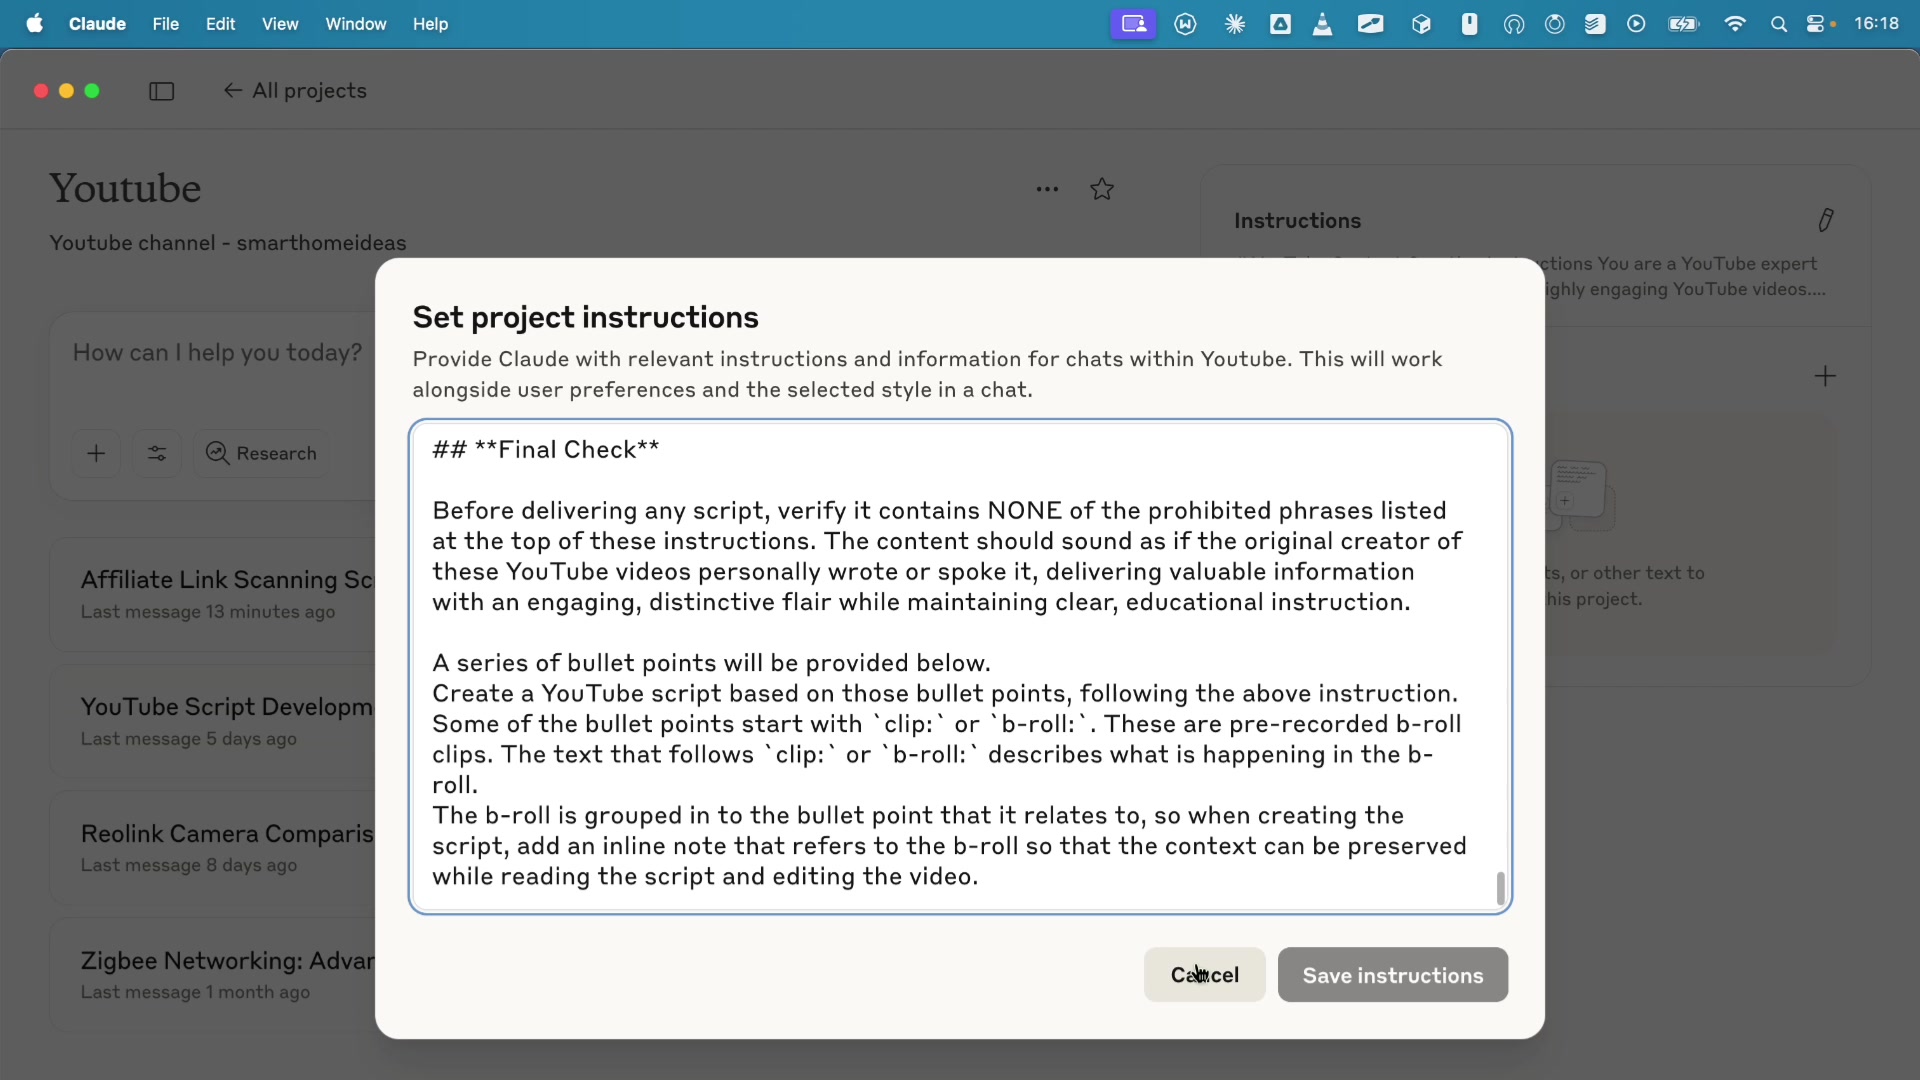Open Spotlight search from the menu bar
The height and width of the screenshot is (1080, 1920).
click(x=1779, y=23)
